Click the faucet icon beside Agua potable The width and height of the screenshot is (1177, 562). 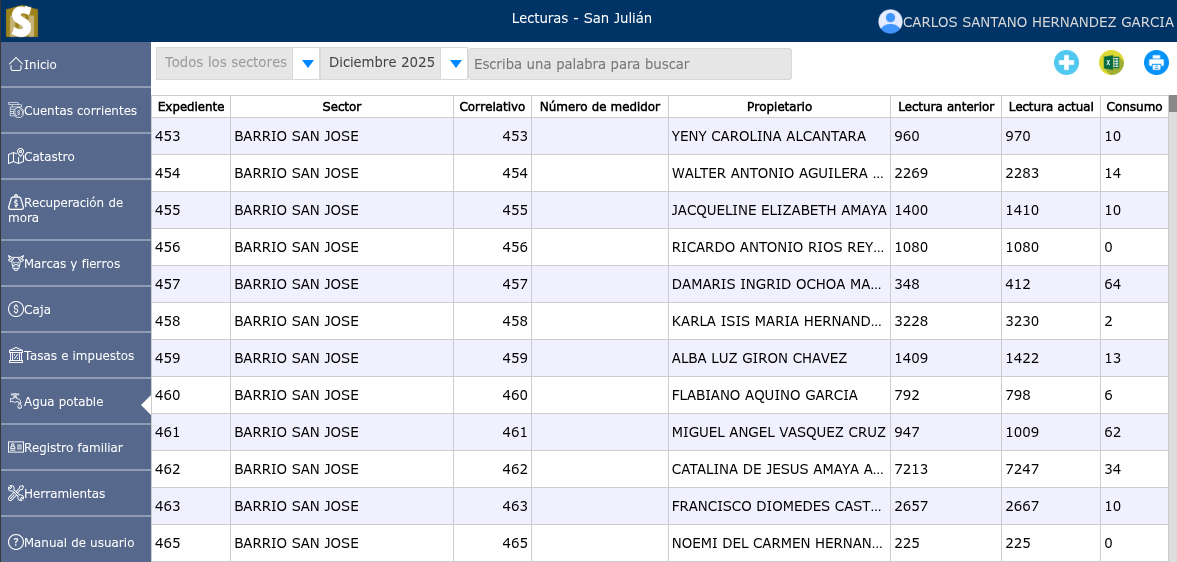(16, 401)
